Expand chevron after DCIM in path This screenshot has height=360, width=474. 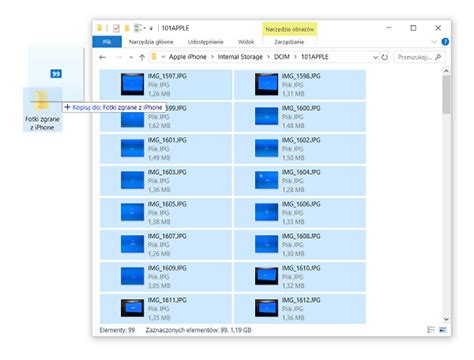[x=295, y=57]
